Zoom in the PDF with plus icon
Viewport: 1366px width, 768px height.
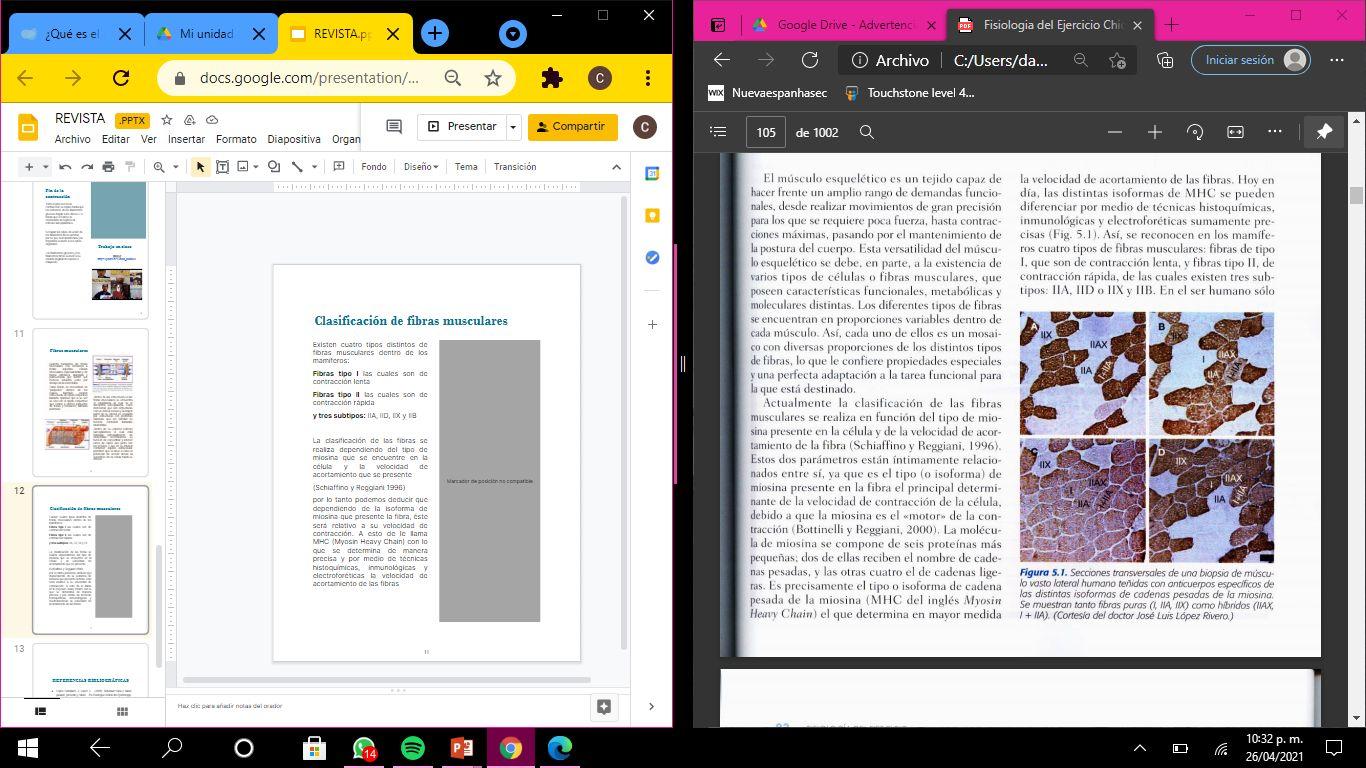click(1155, 132)
